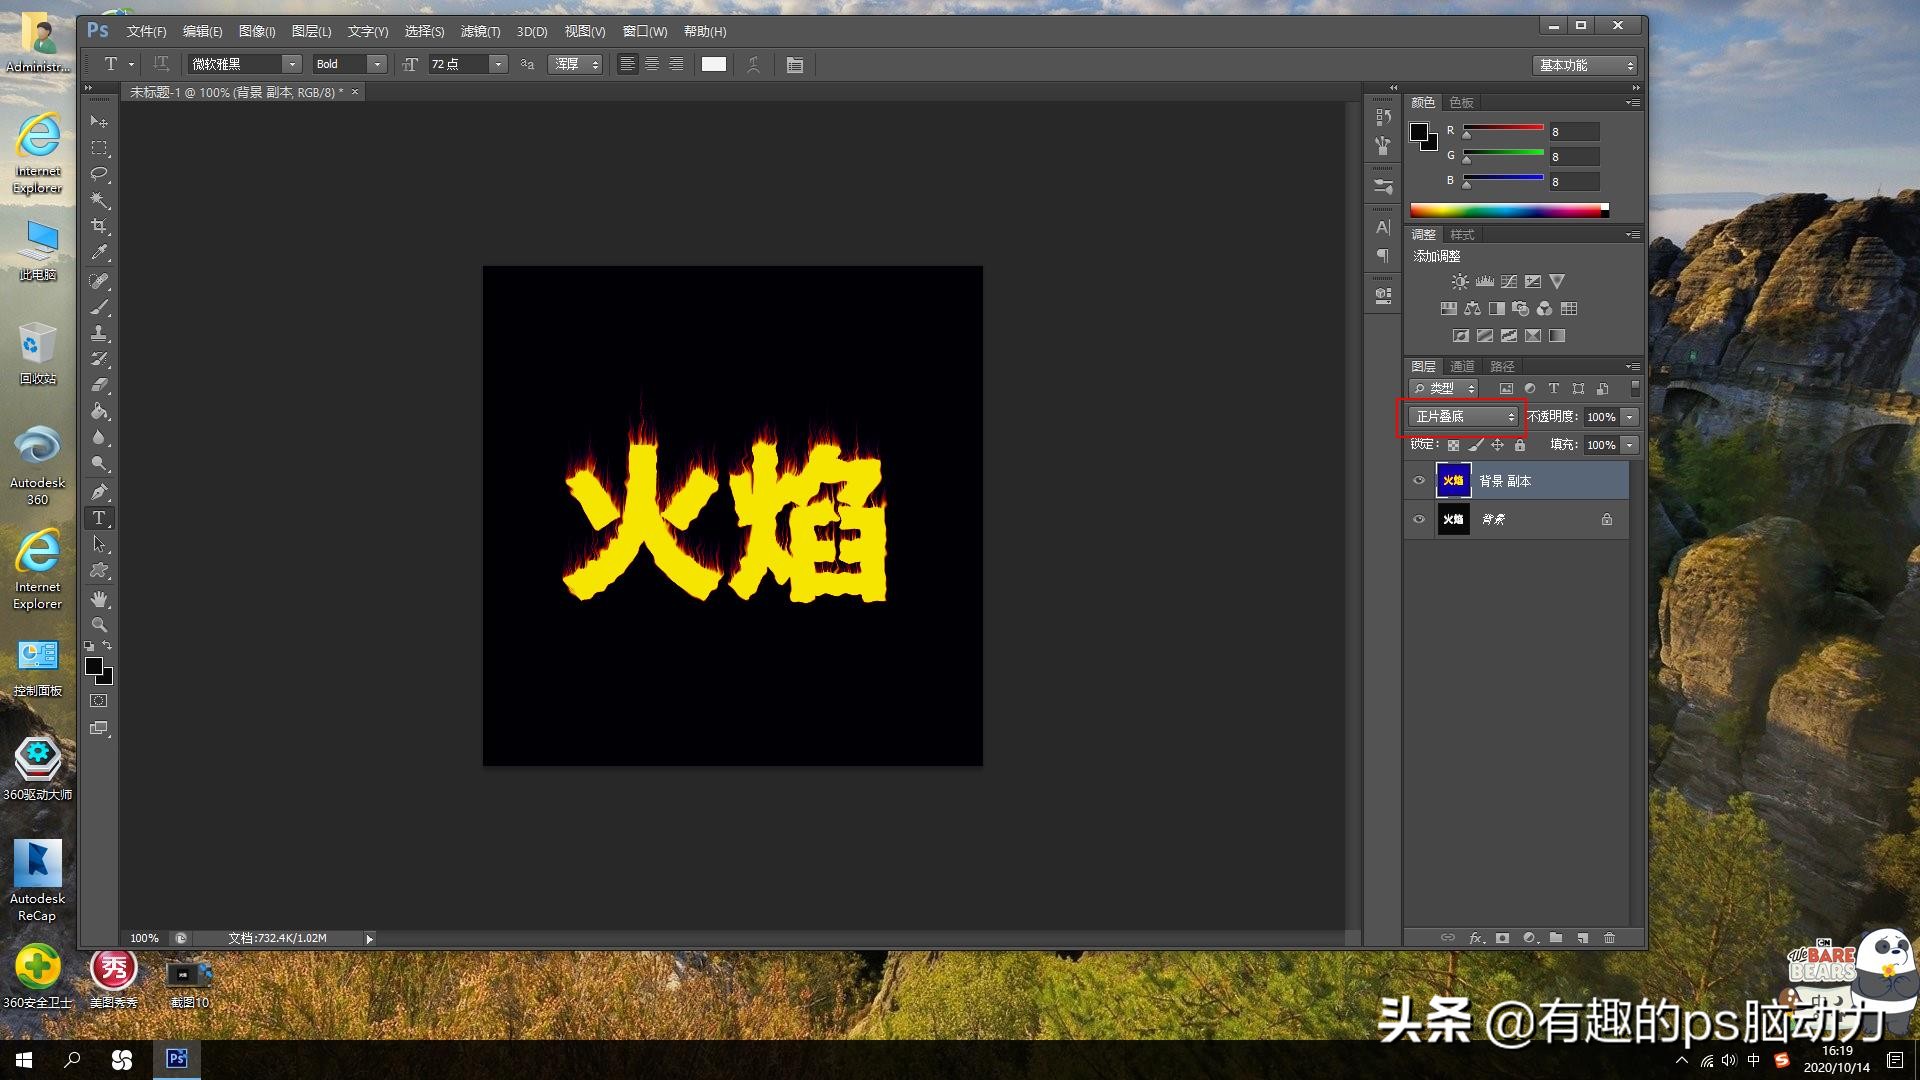Open the warp text options
Screen dimensions: 1920x1080
754,65
